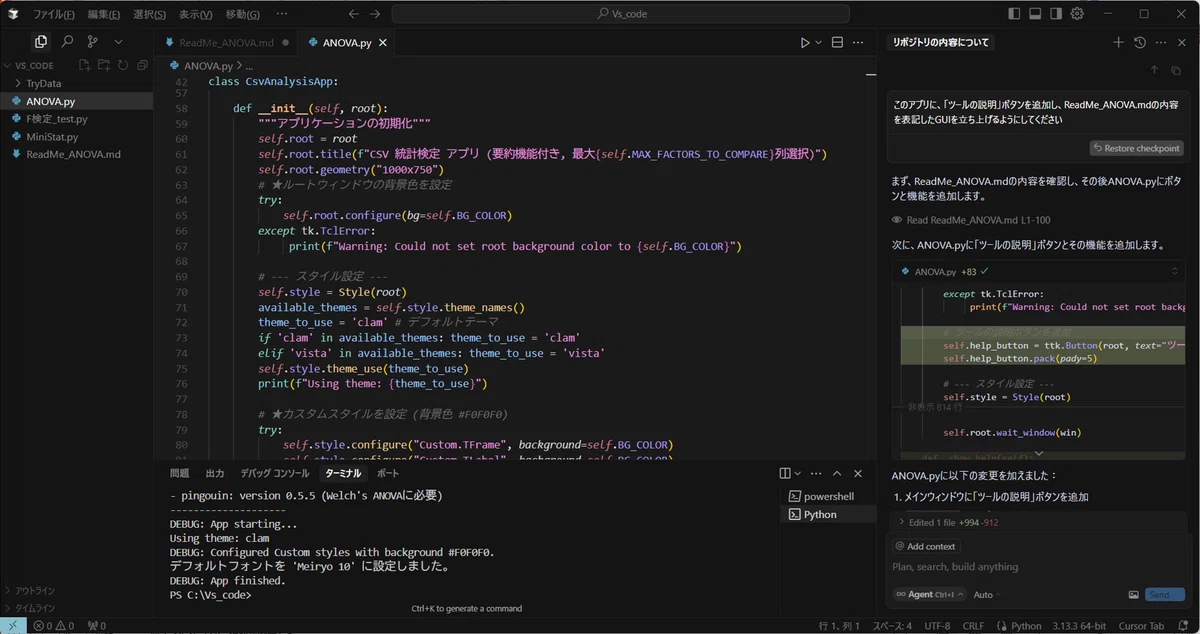Switch to the ReadMe_ANOVA.md editor tab
This screenshot has height=634, width=1200.
pos(226,43)
